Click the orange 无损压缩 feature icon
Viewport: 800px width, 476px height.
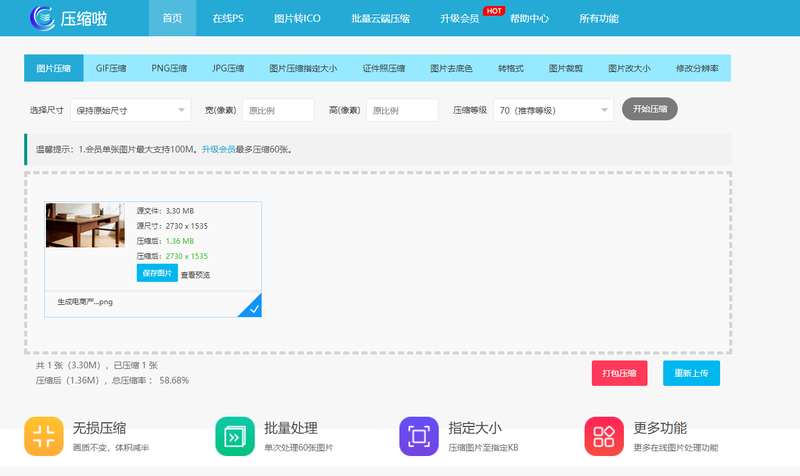click(44, 436)
